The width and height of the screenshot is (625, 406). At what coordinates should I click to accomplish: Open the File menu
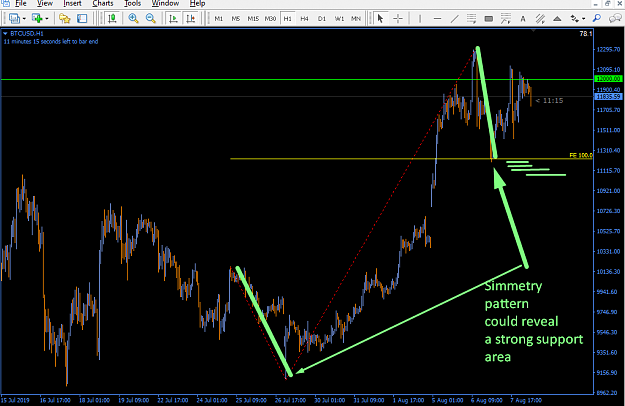click(x=20, y=4)
